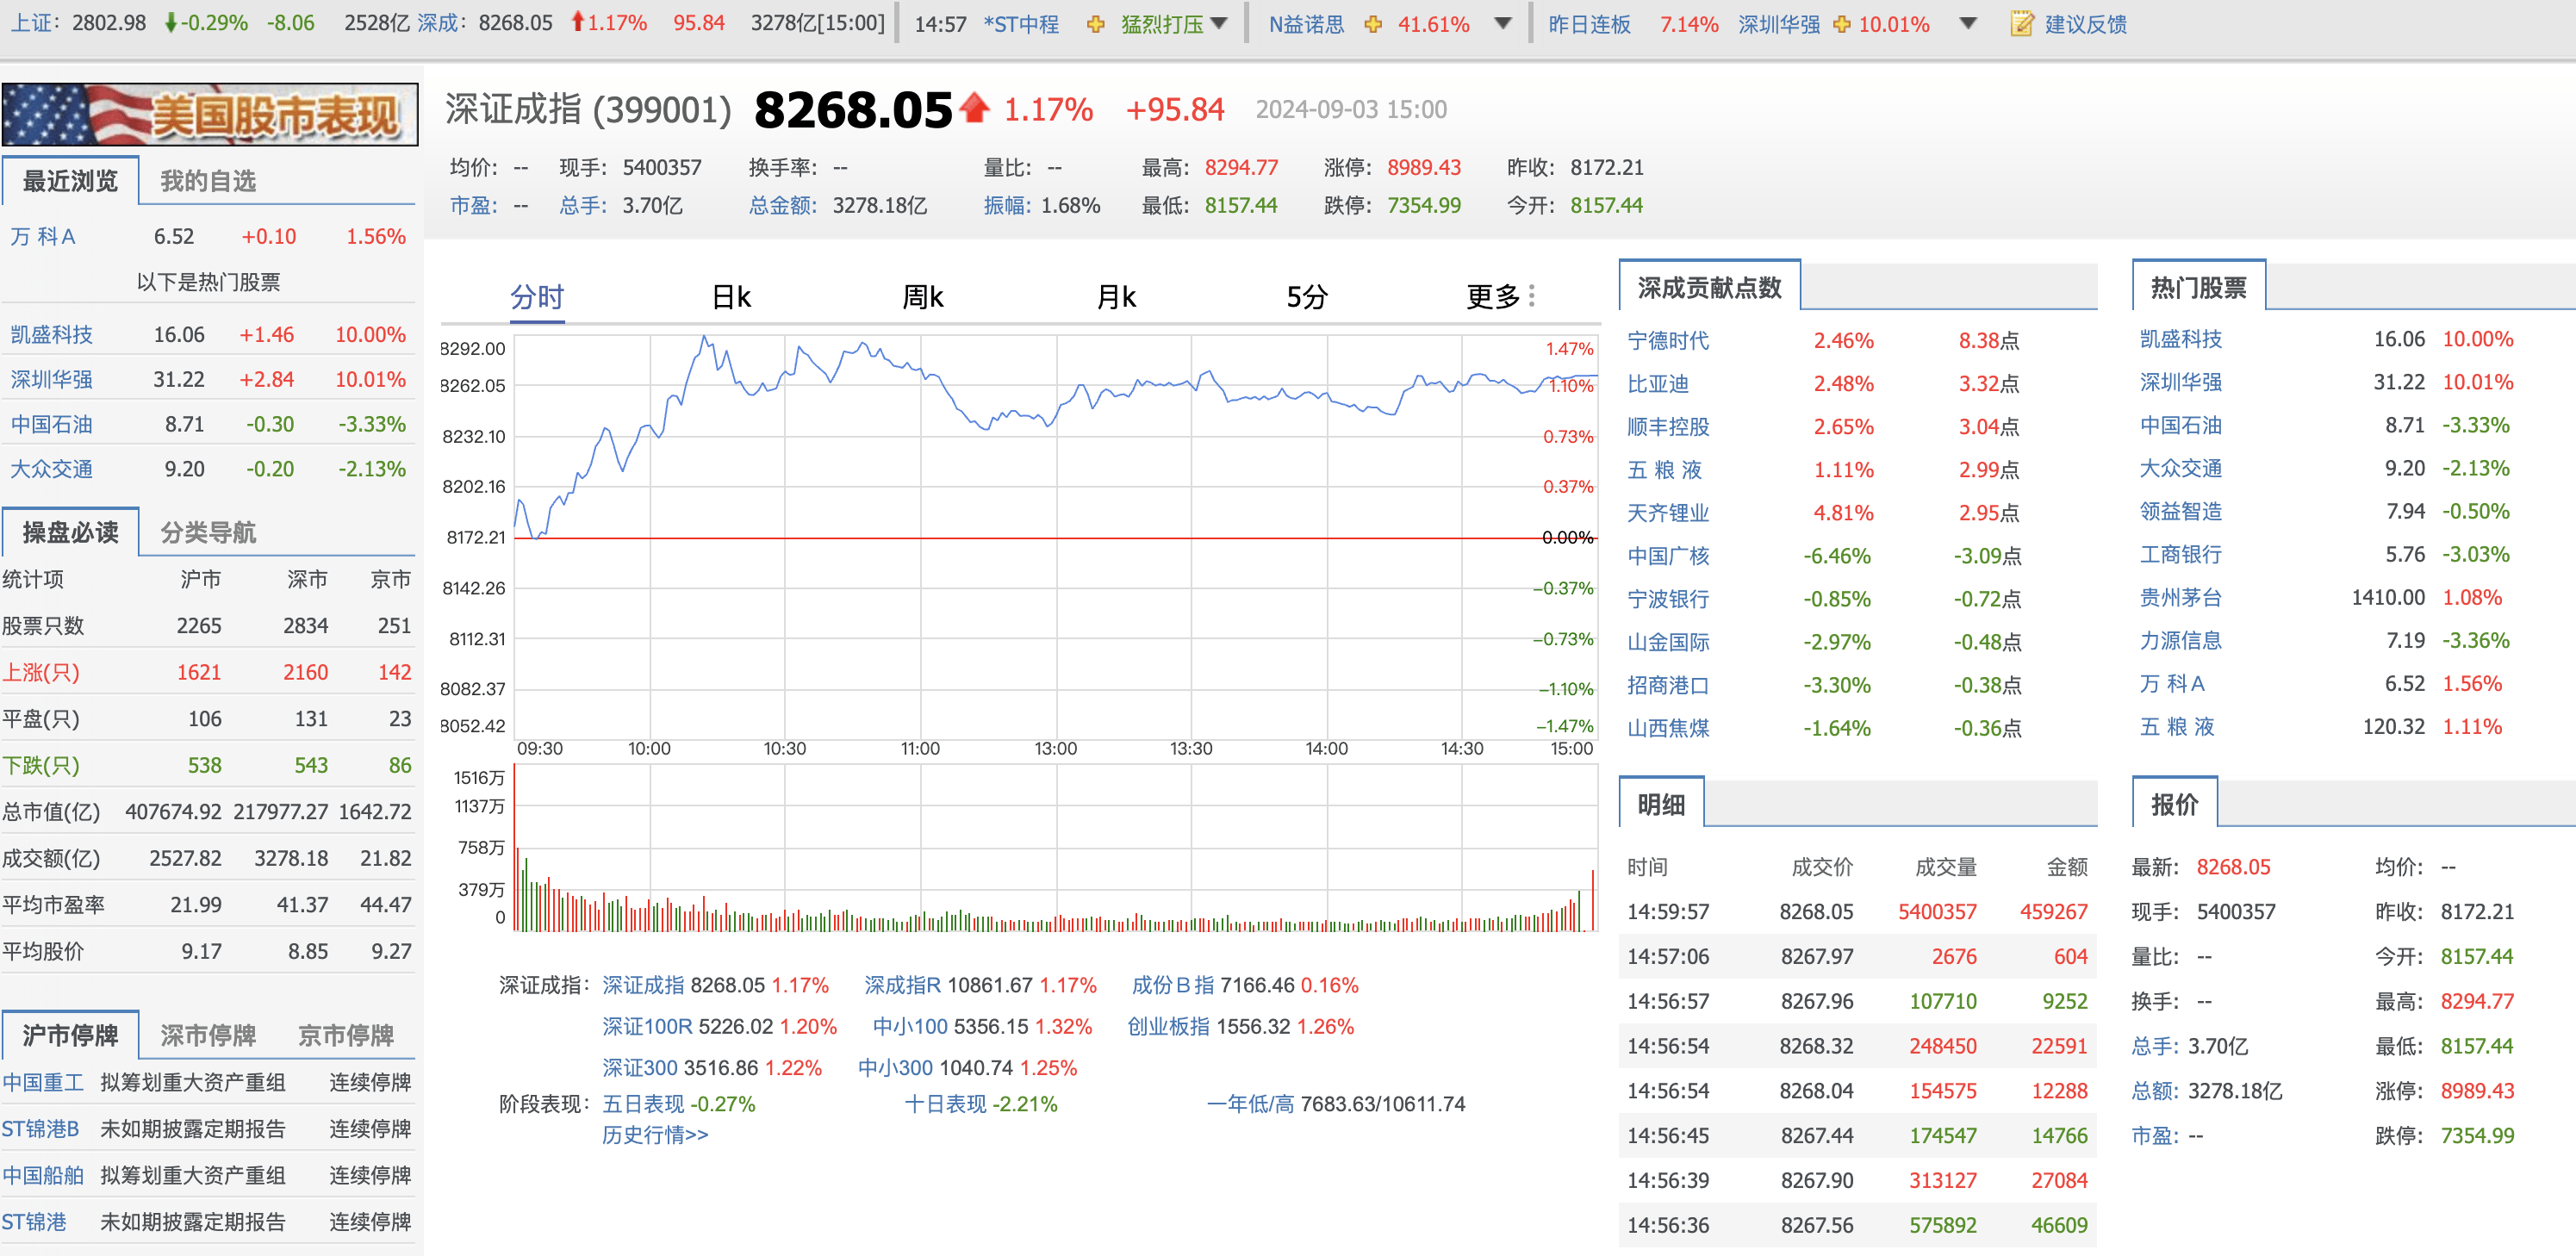Viewport: 2576px width, 1256px height.
Task: Open the 明细 panel tab
Action: point(1661,804)
